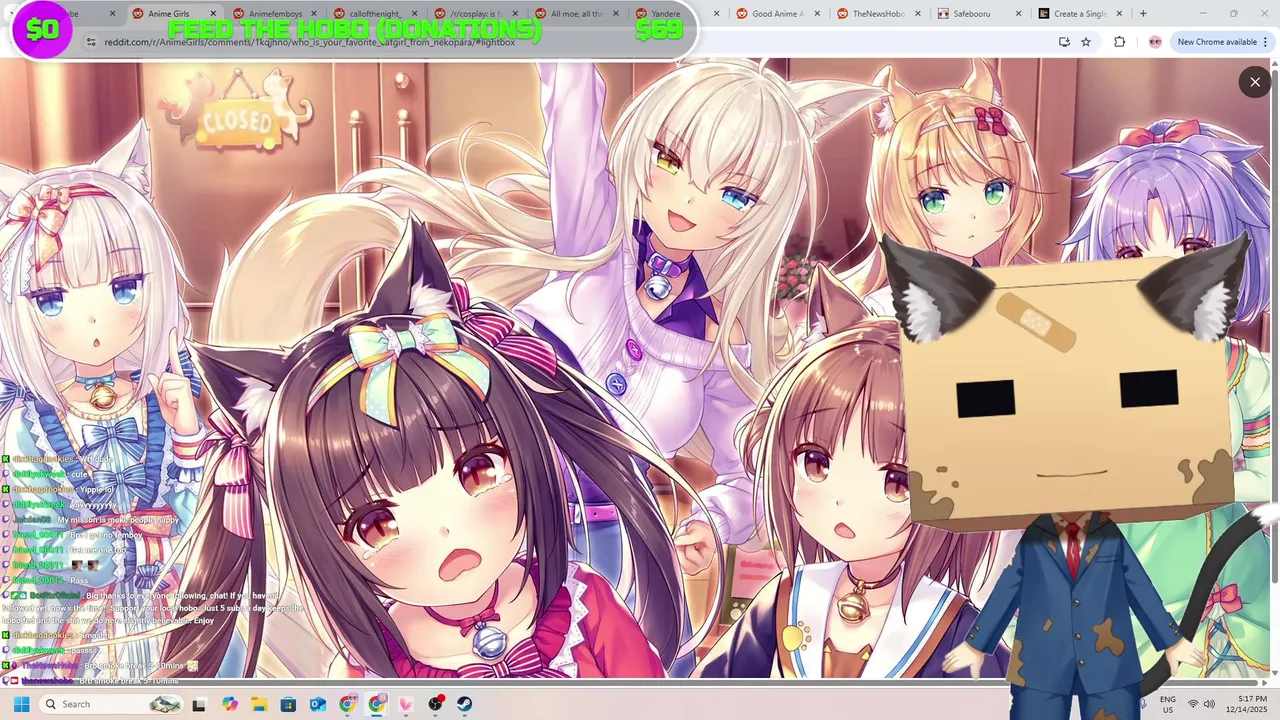
Task: Click the Nekopara catgirls image in the lightbox
Action: pos(636,370)
